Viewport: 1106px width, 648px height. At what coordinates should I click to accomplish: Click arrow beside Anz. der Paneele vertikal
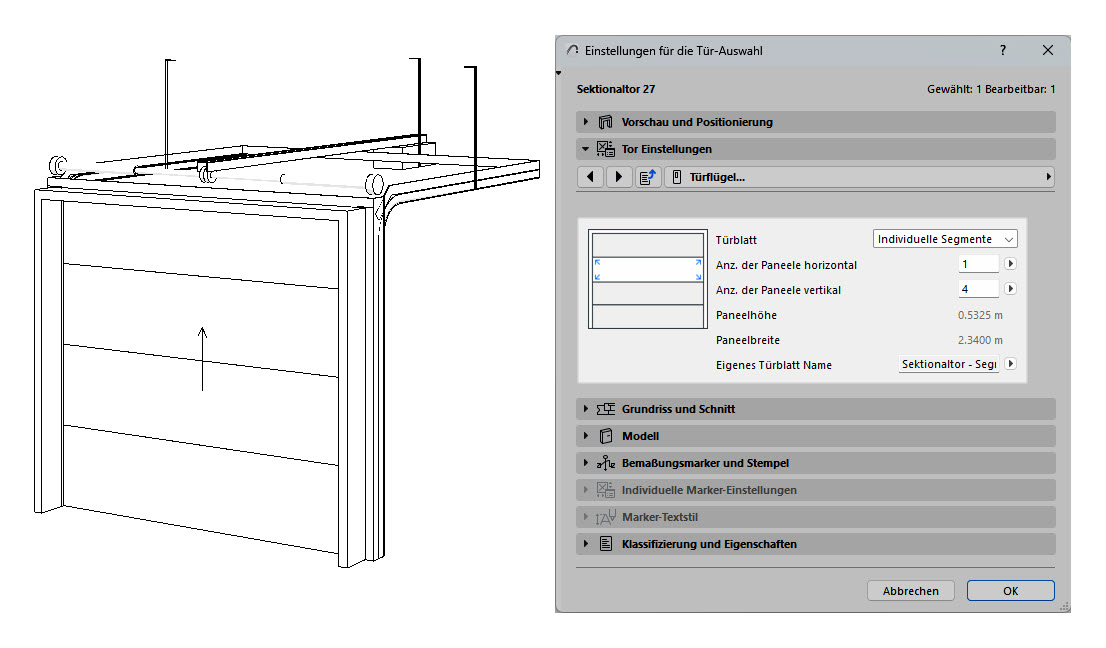click(x=1010, y=288)
